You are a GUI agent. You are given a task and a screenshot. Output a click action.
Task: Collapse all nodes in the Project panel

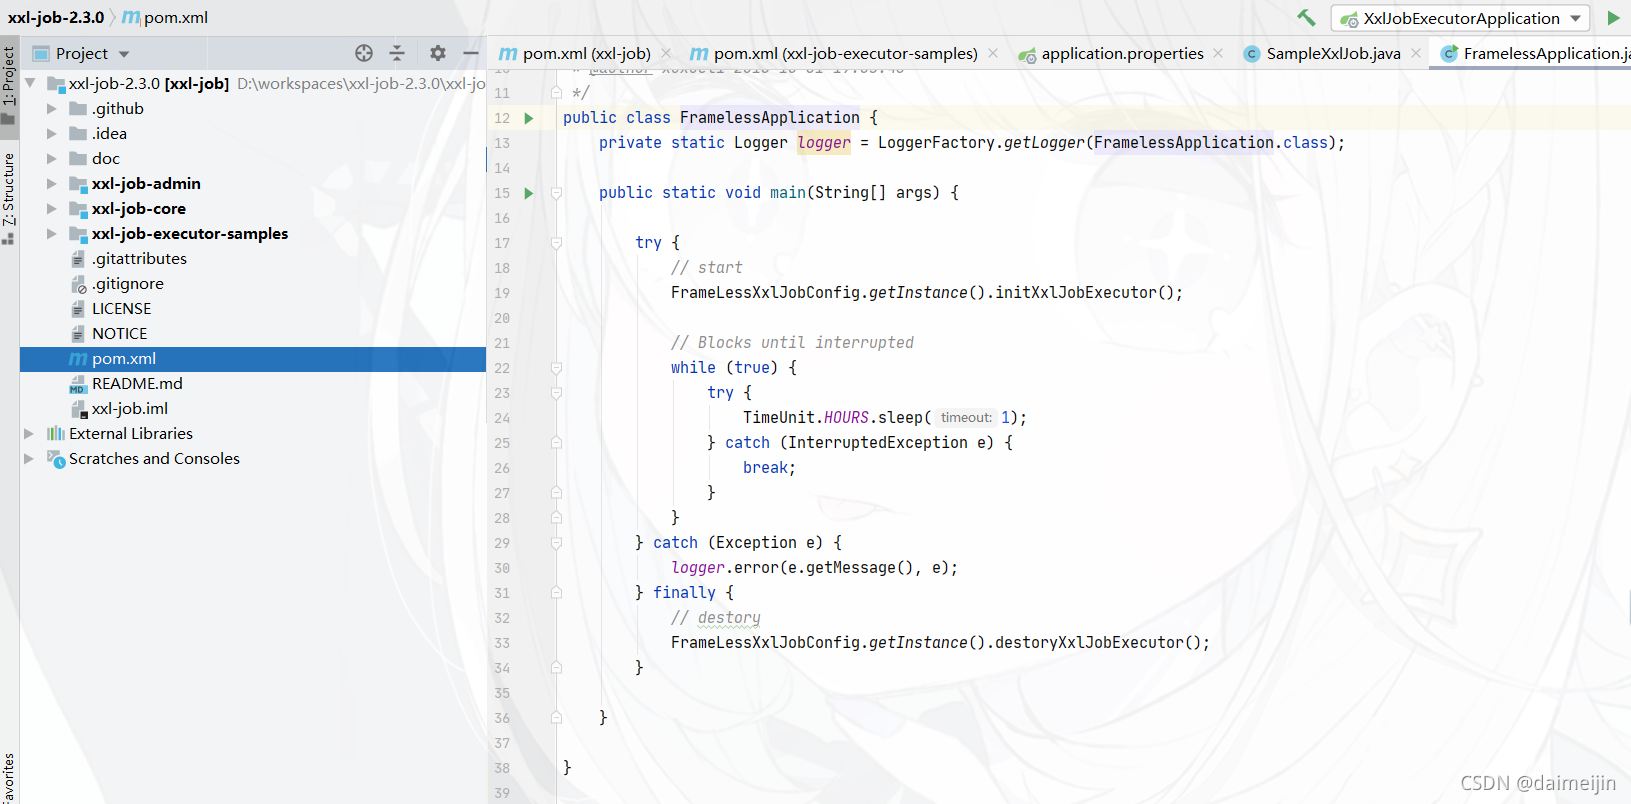397,53
